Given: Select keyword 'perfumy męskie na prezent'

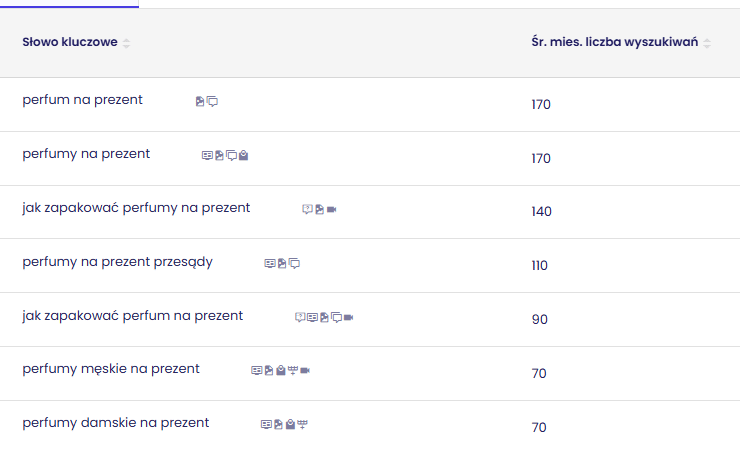Looking at the screenshot, I should [x=111, y=369].
